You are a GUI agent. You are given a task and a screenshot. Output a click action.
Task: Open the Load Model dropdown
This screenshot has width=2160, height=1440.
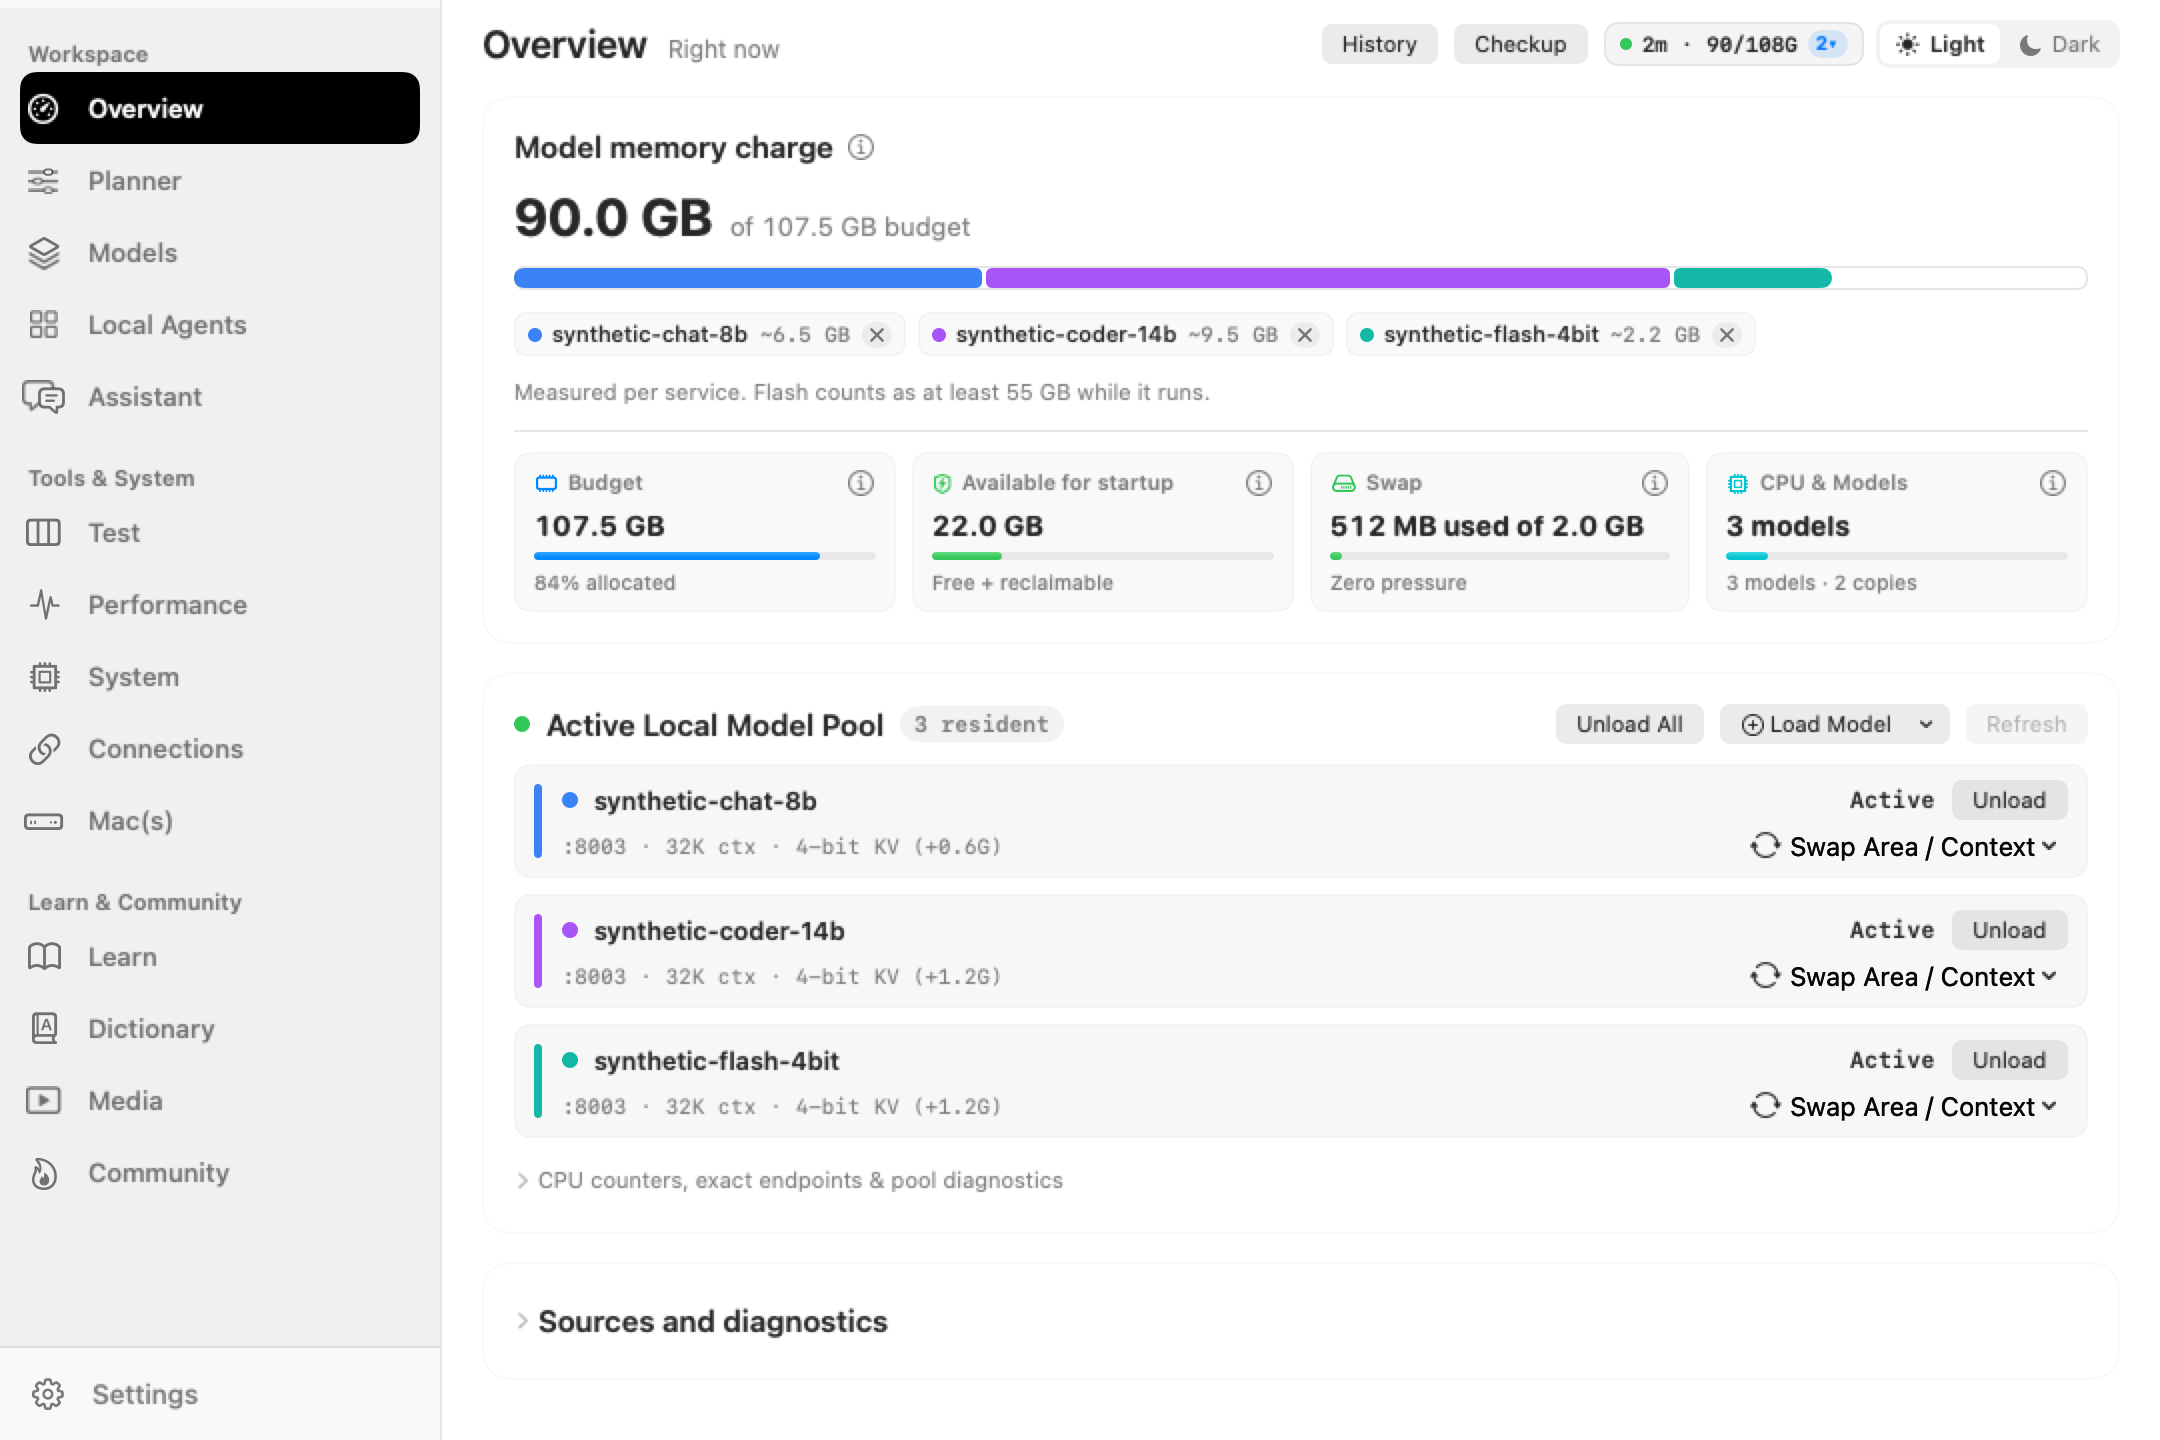1834,724
